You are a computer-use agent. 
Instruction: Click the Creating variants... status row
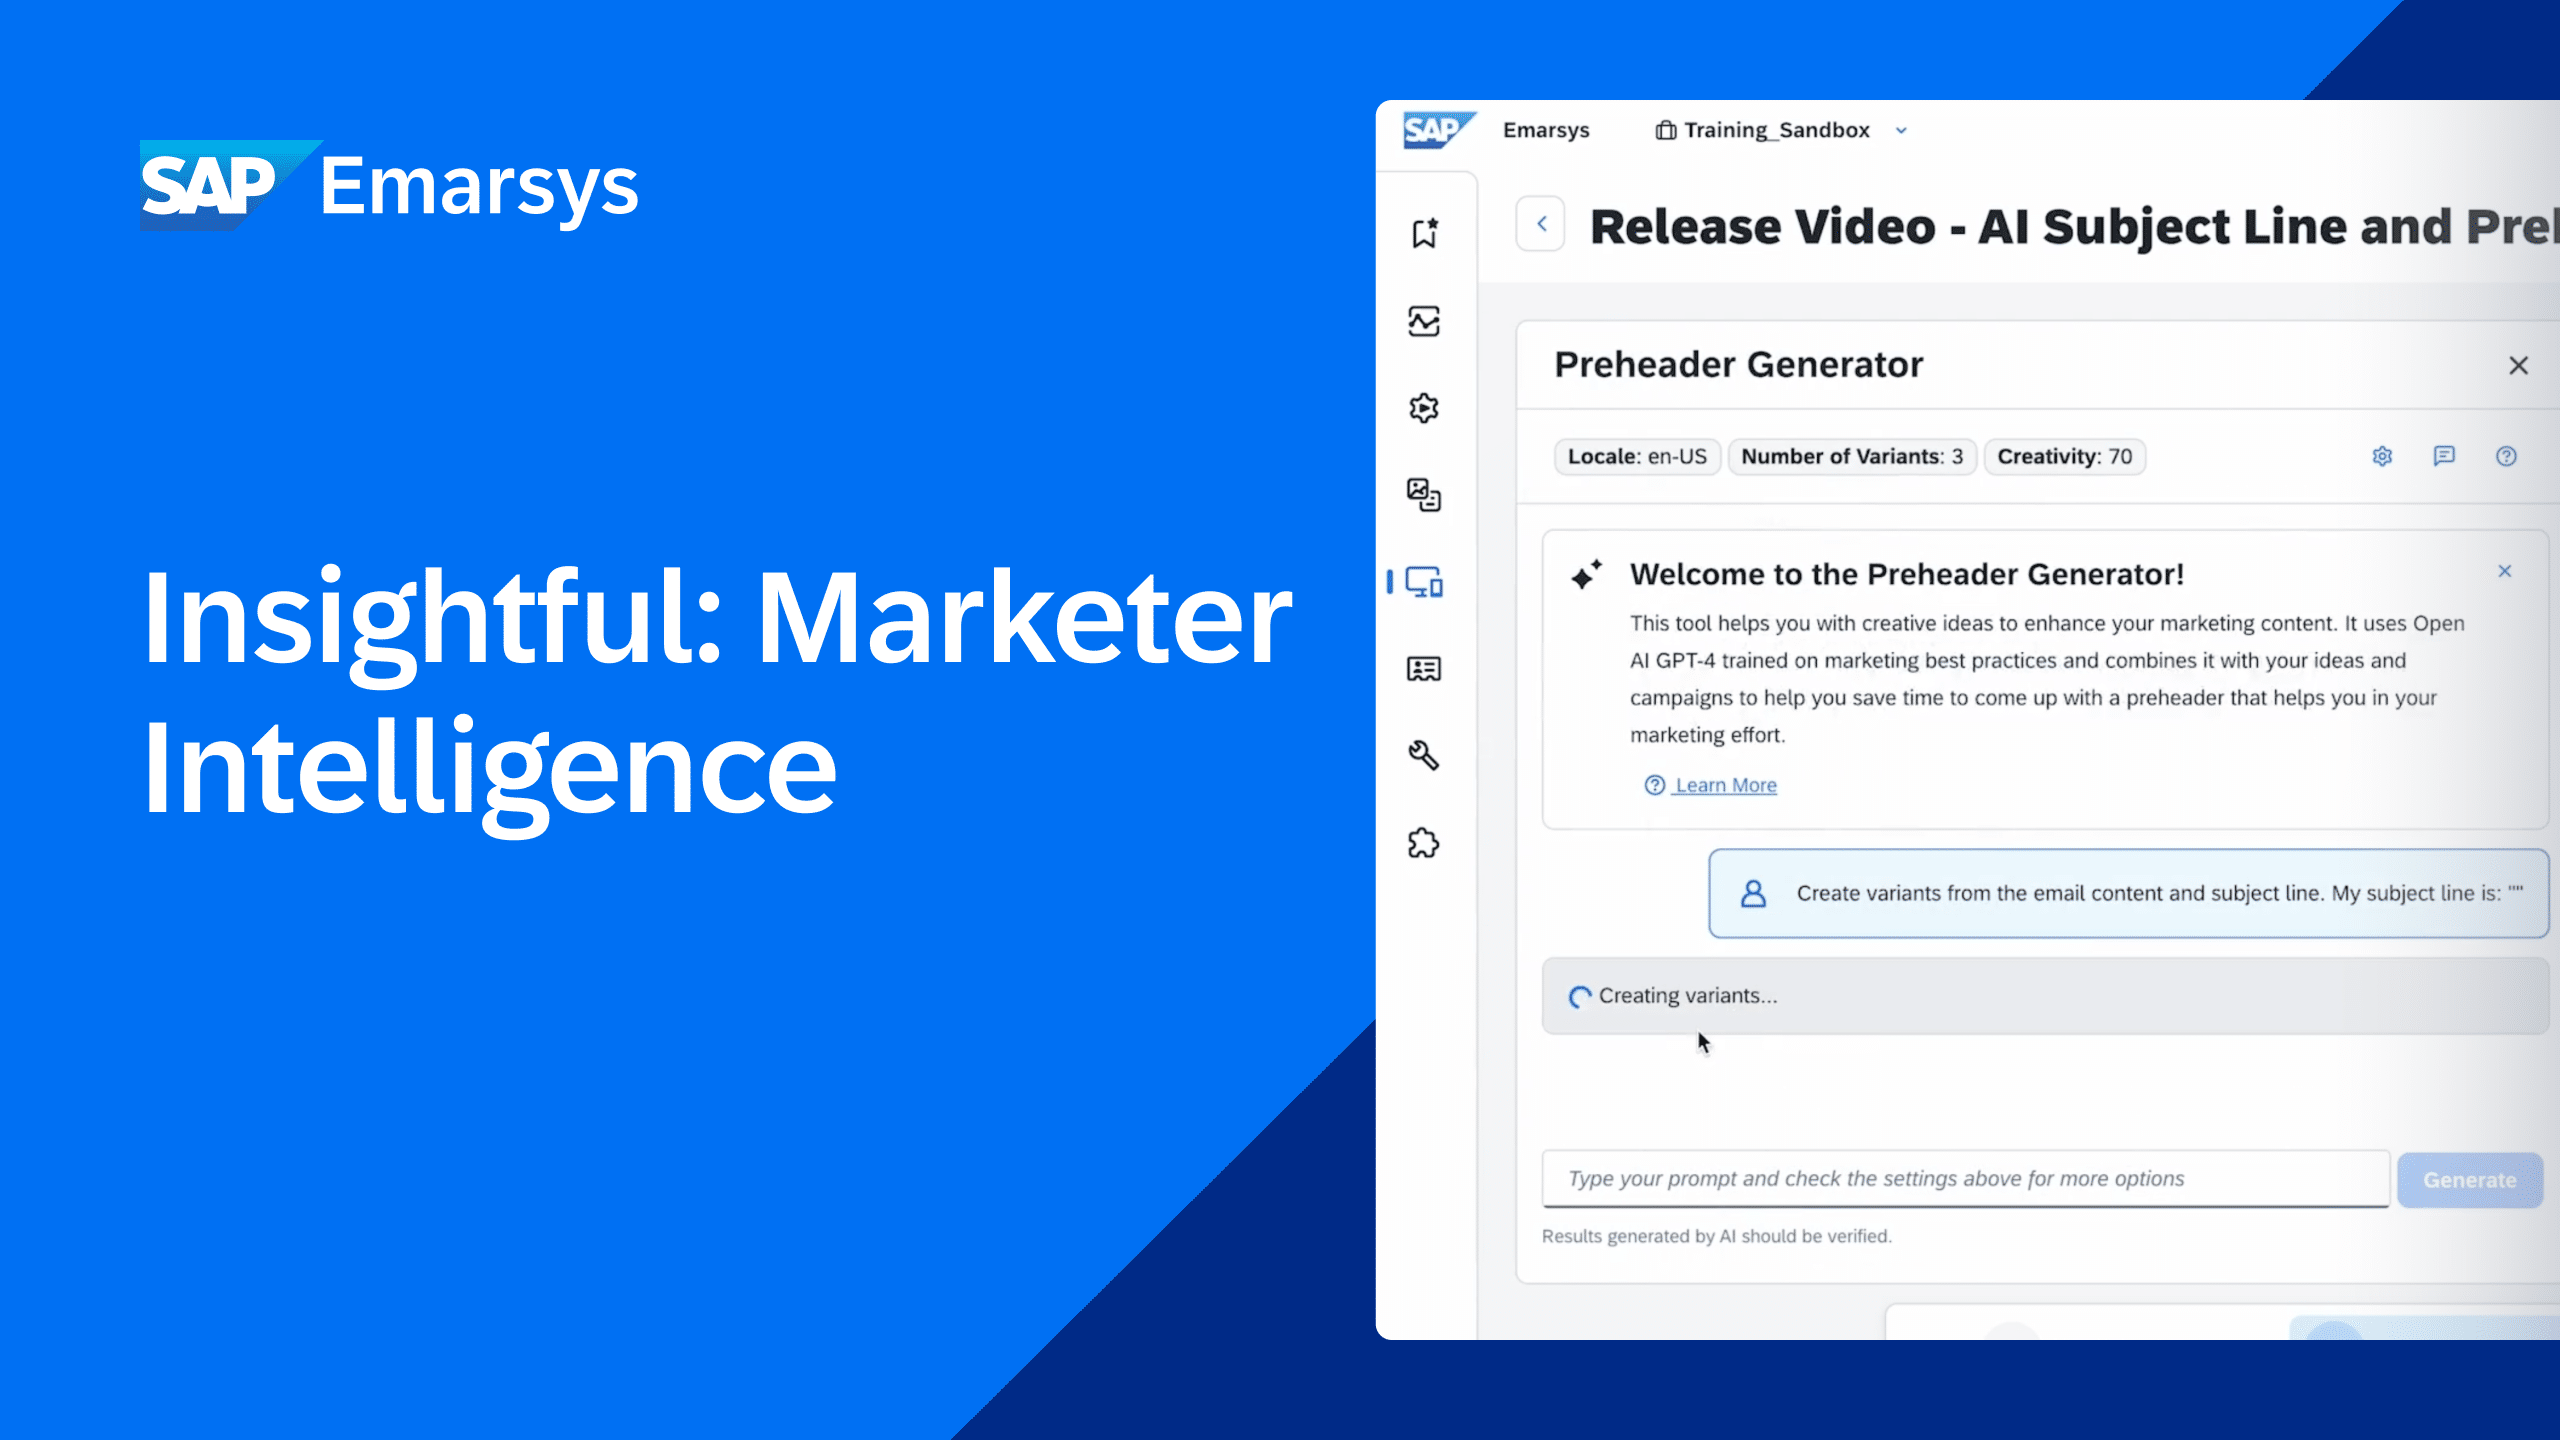point(2045,996)
